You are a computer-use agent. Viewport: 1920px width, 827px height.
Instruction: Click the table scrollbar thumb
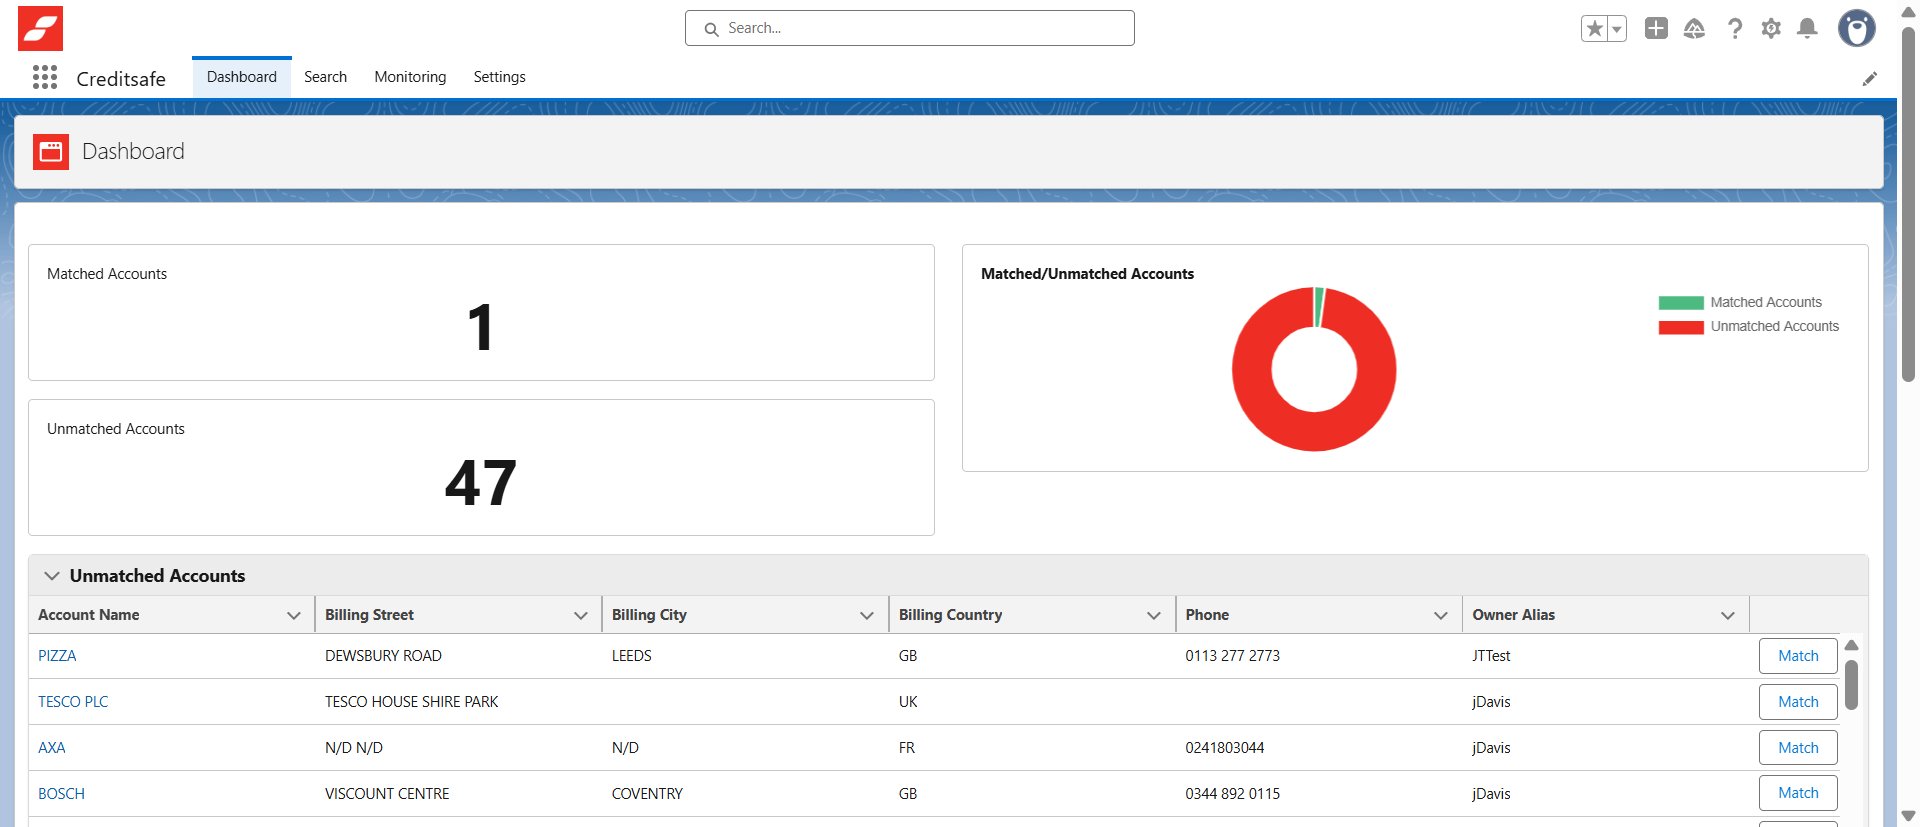click(1851, 685)
